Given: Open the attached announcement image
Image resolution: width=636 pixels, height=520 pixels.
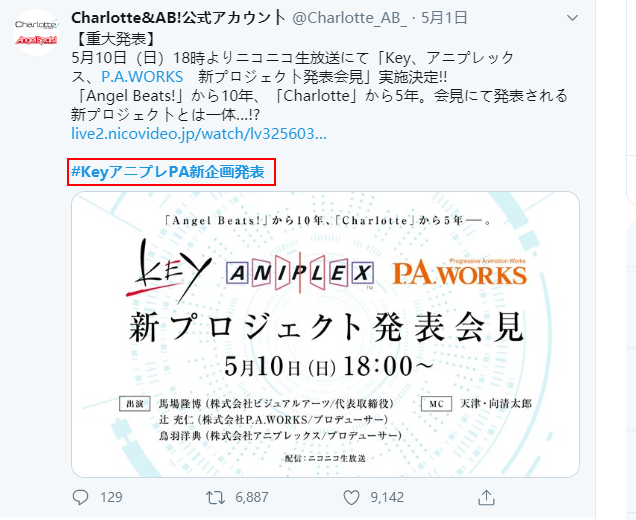Looking at the screenshot, I should click(x=325, y=334).
